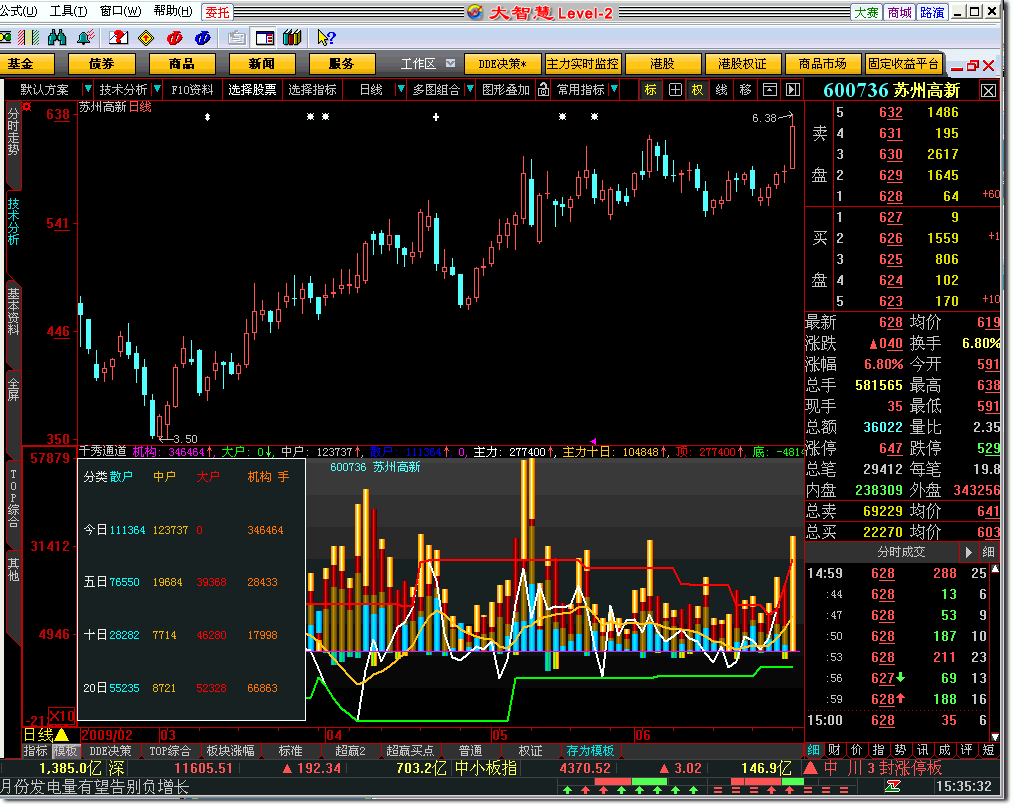The image size is (1014, 806).
Task: Click the 固定收益平台 button
Action: (903, 64)
